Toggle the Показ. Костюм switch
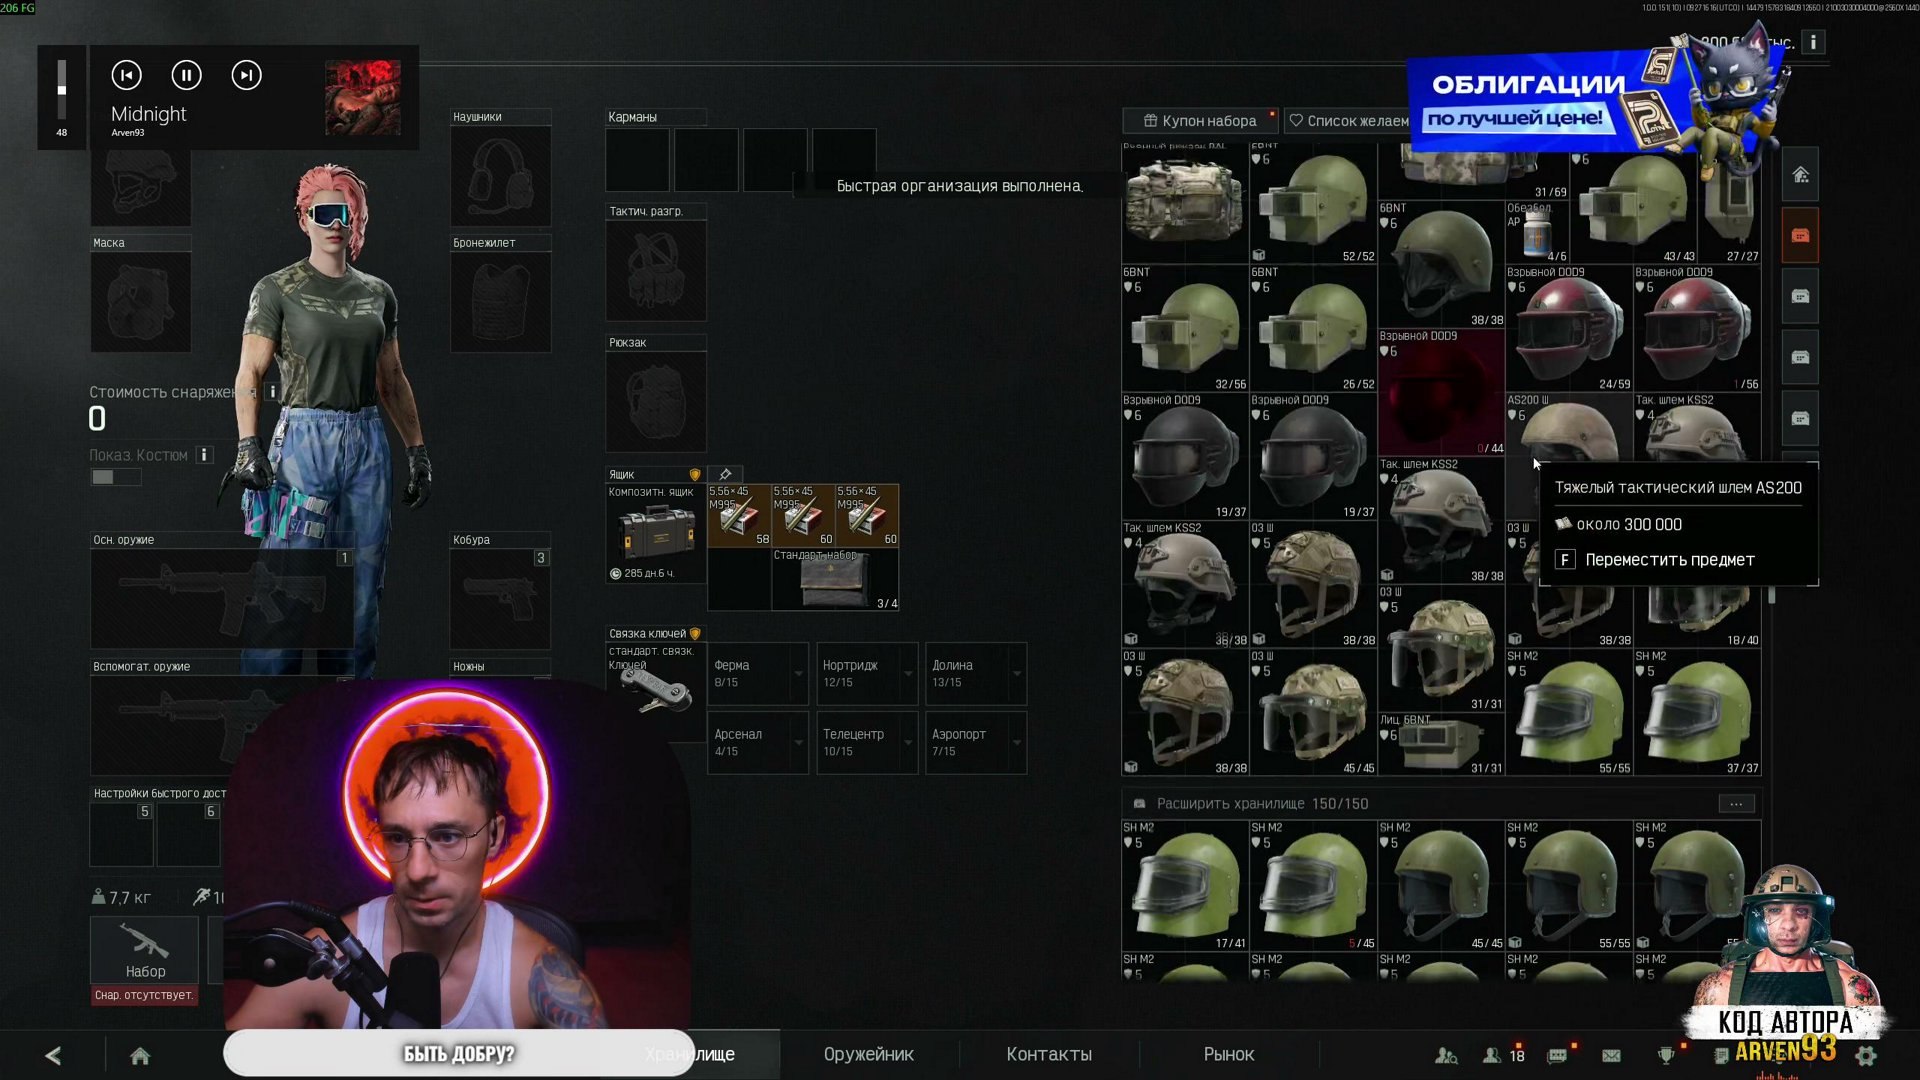 [x=116, y=477]
